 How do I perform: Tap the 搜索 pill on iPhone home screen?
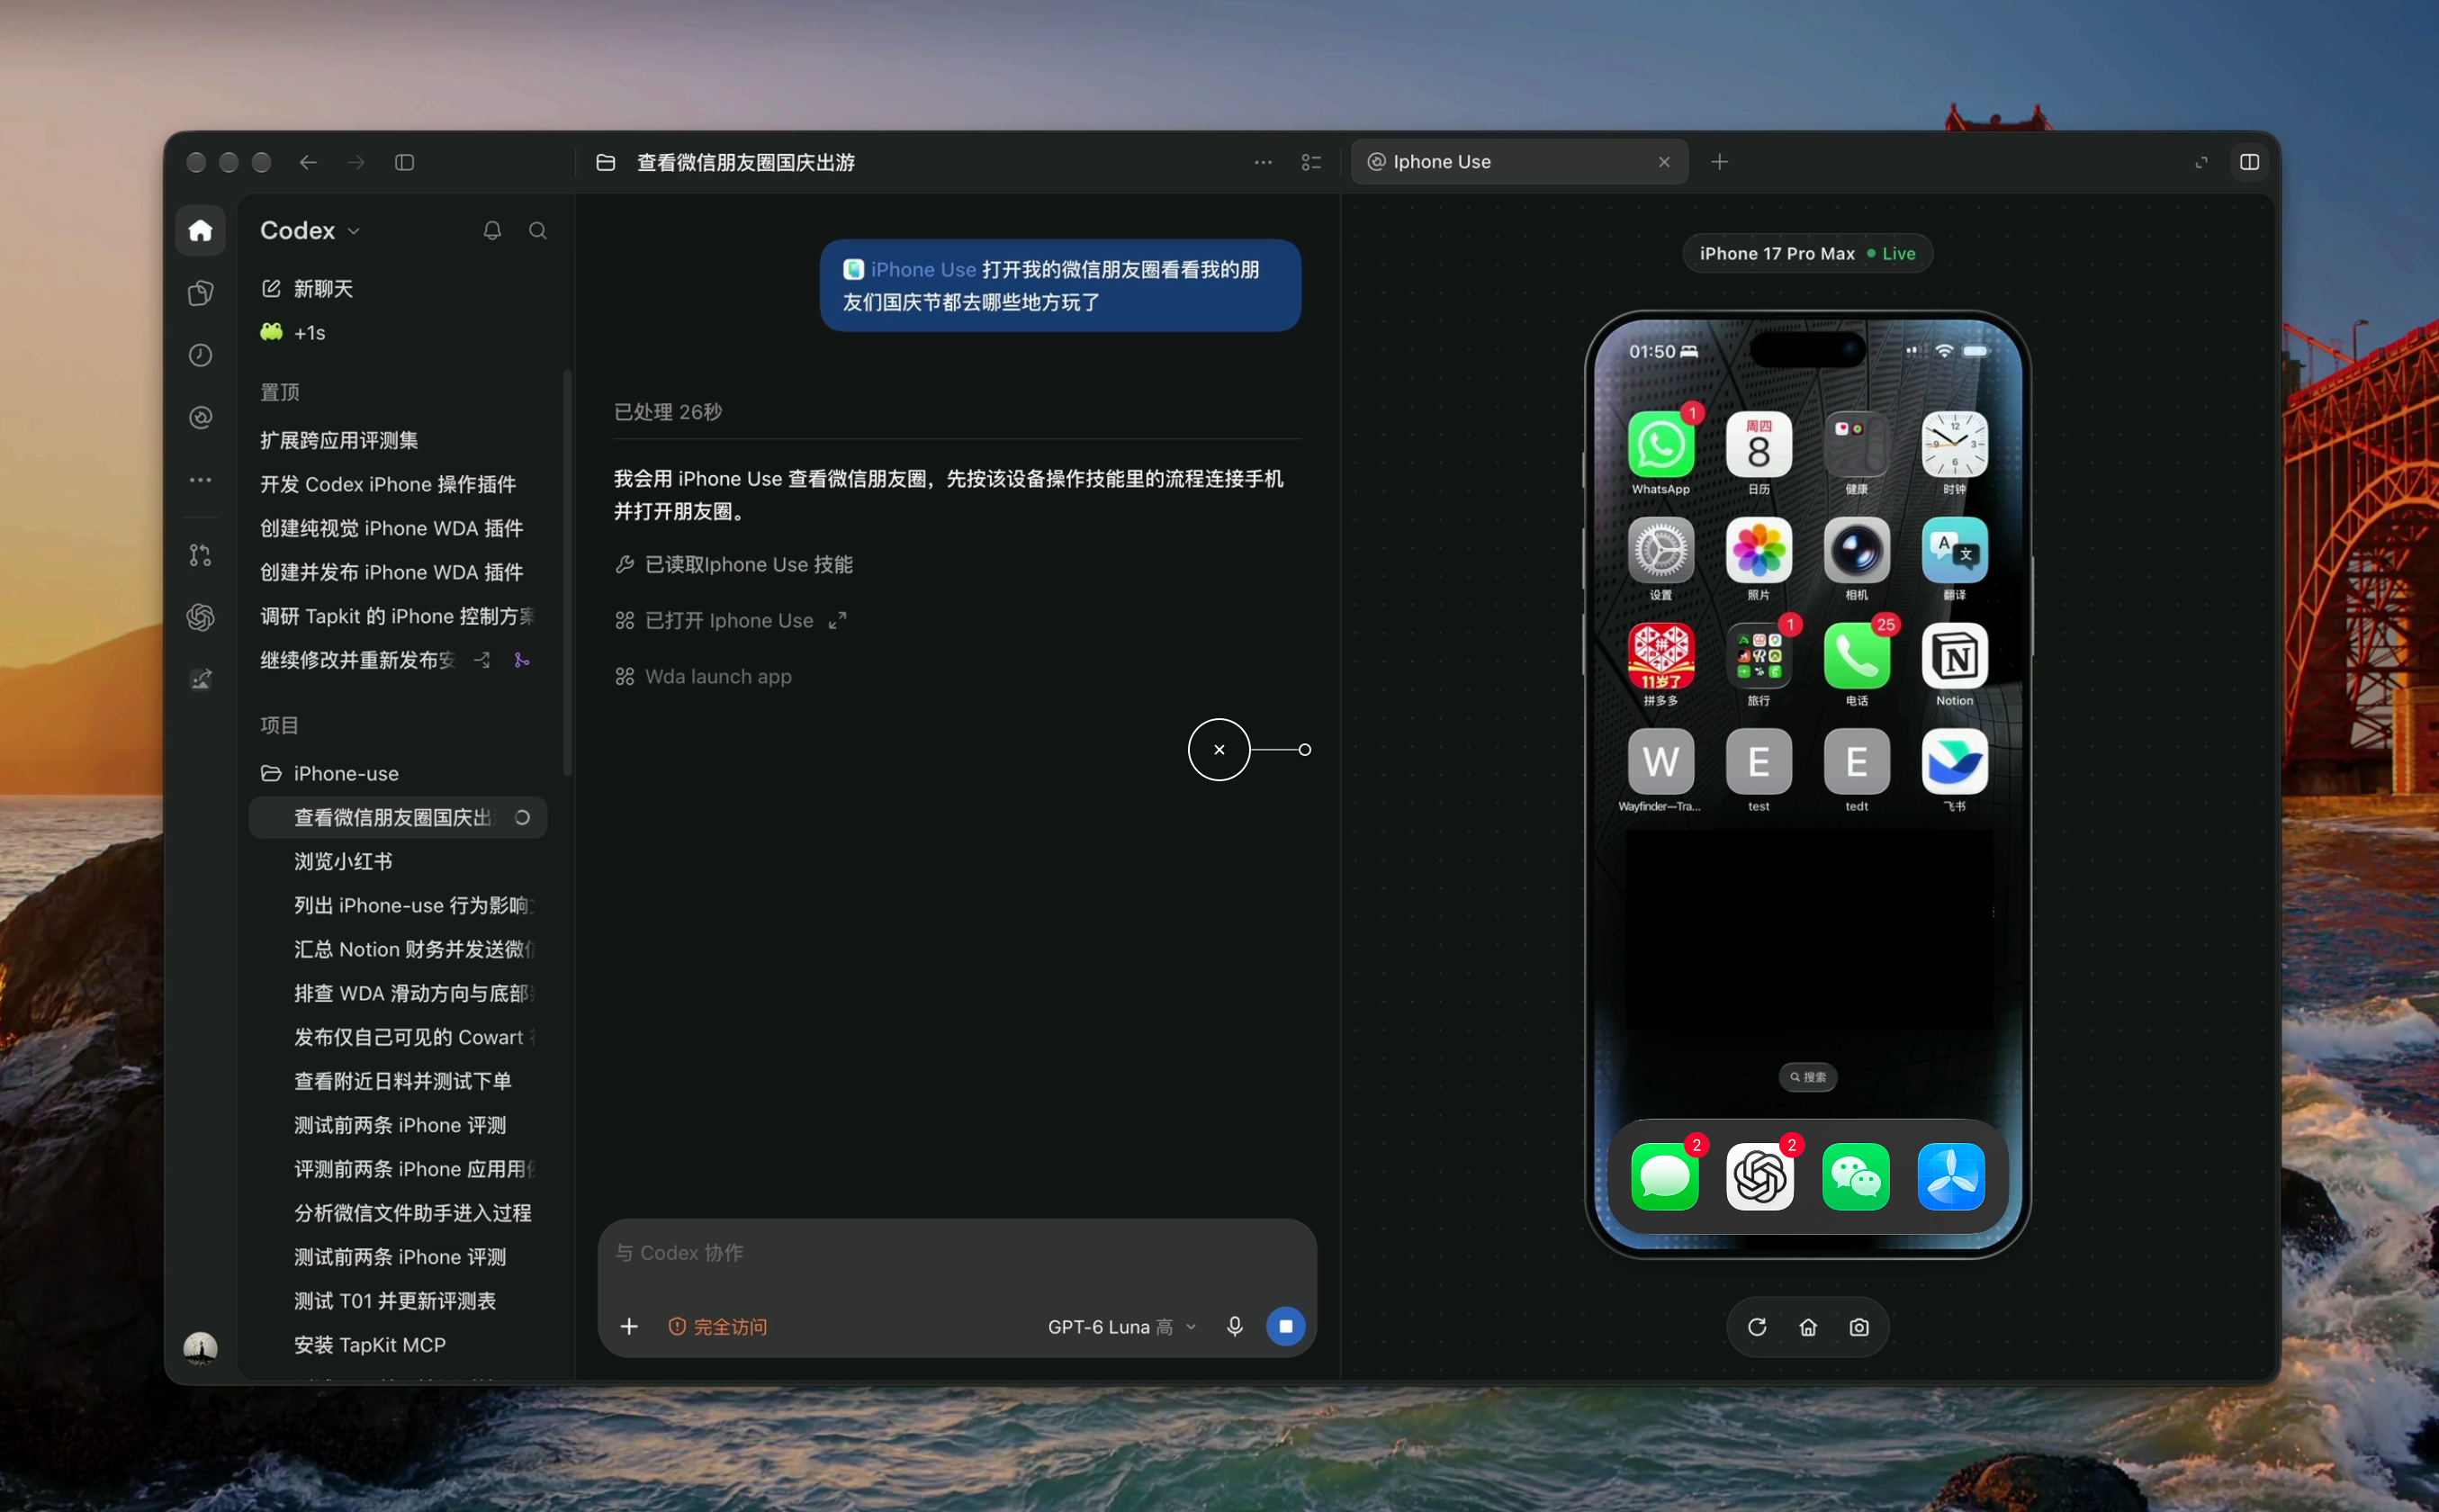tap(1808, 1077)
